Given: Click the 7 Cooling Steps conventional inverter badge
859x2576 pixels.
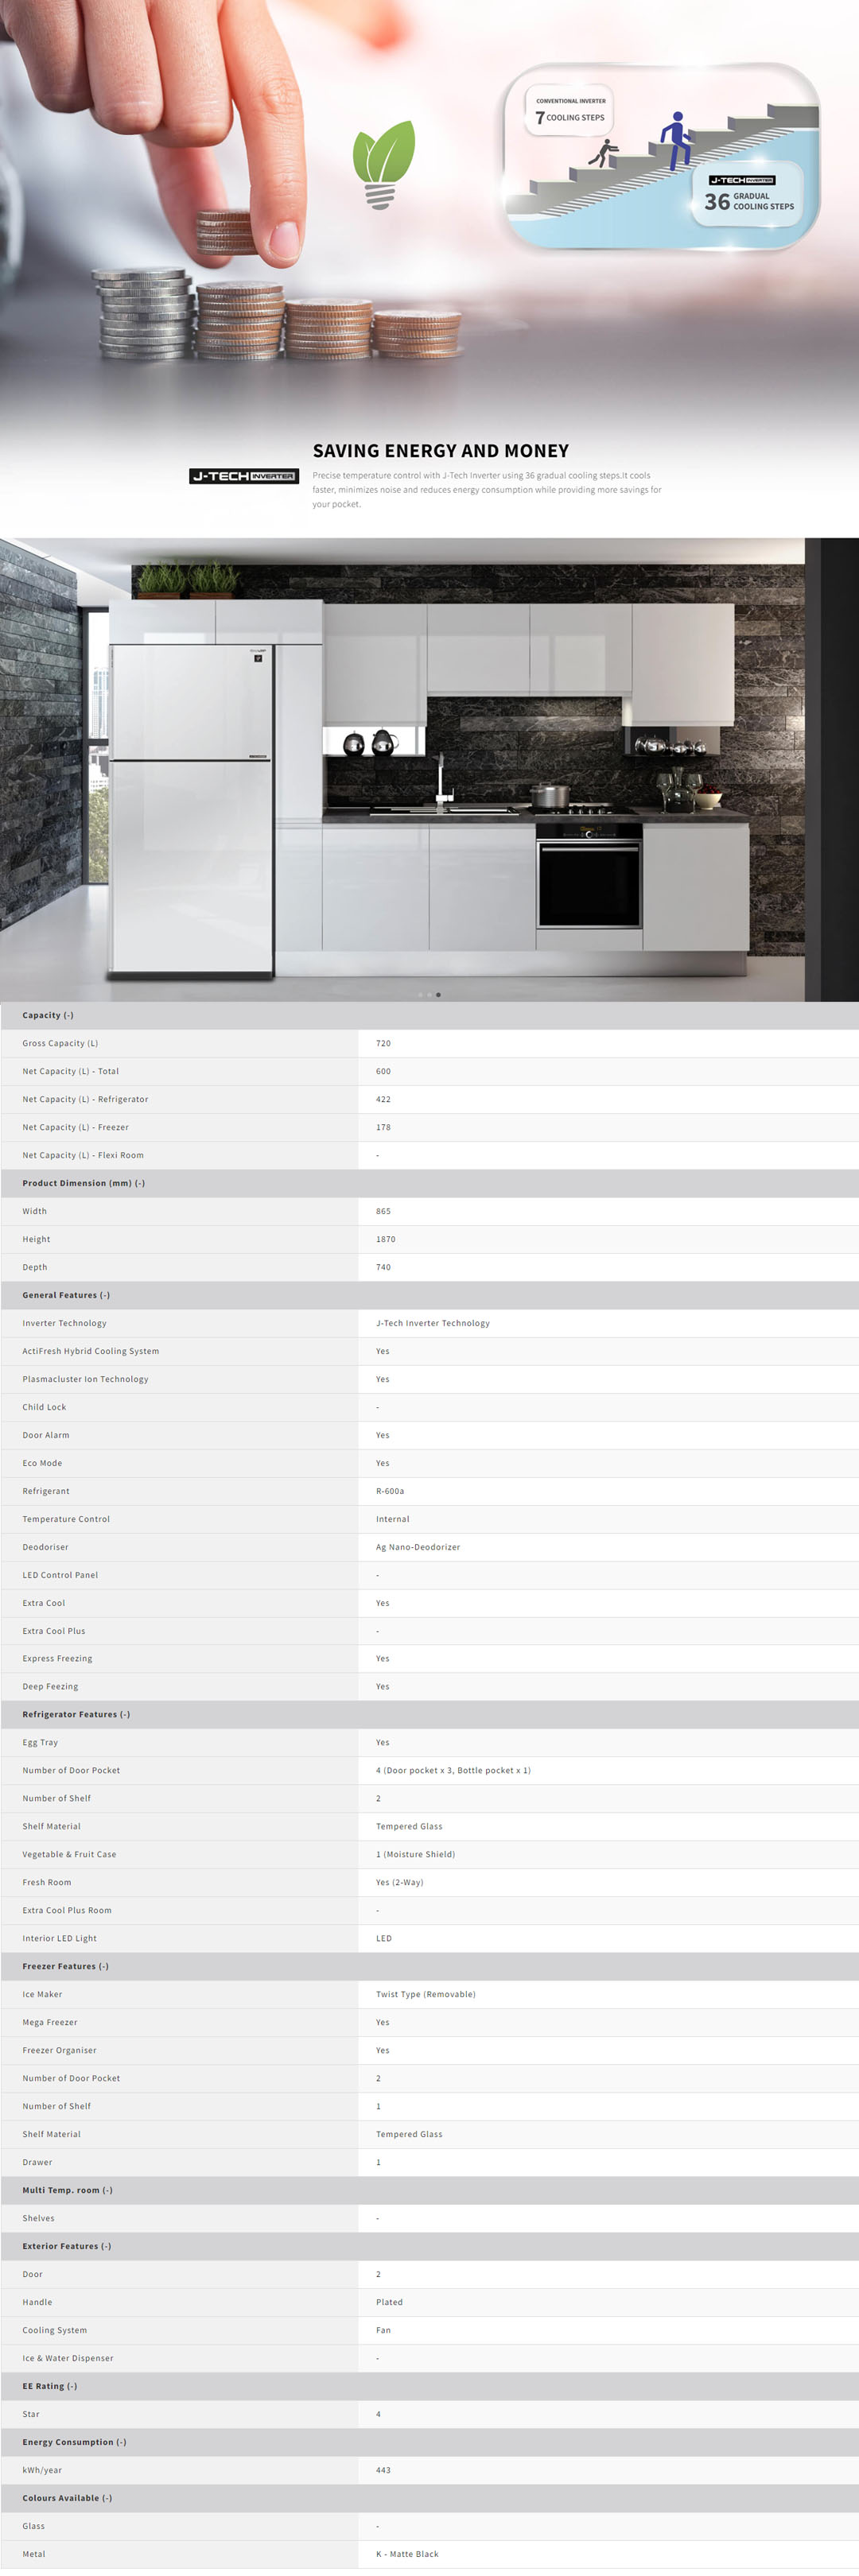Looking at the screenshot, I should tap(570, 111).
